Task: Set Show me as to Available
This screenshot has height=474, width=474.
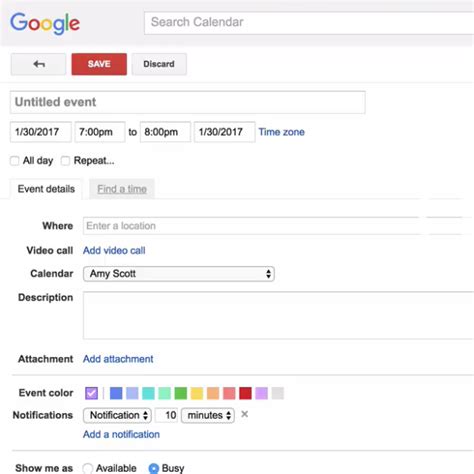Action: tap(88, 468)
